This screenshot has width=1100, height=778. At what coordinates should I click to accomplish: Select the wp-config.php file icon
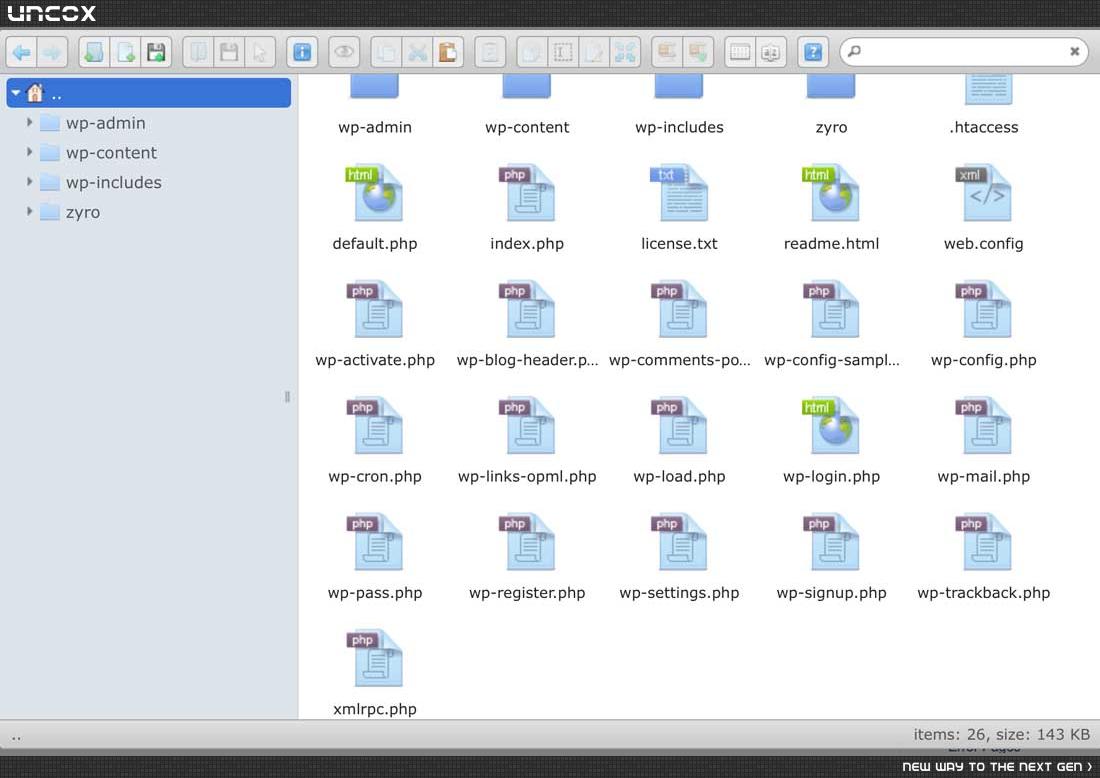tap(984, 309)
